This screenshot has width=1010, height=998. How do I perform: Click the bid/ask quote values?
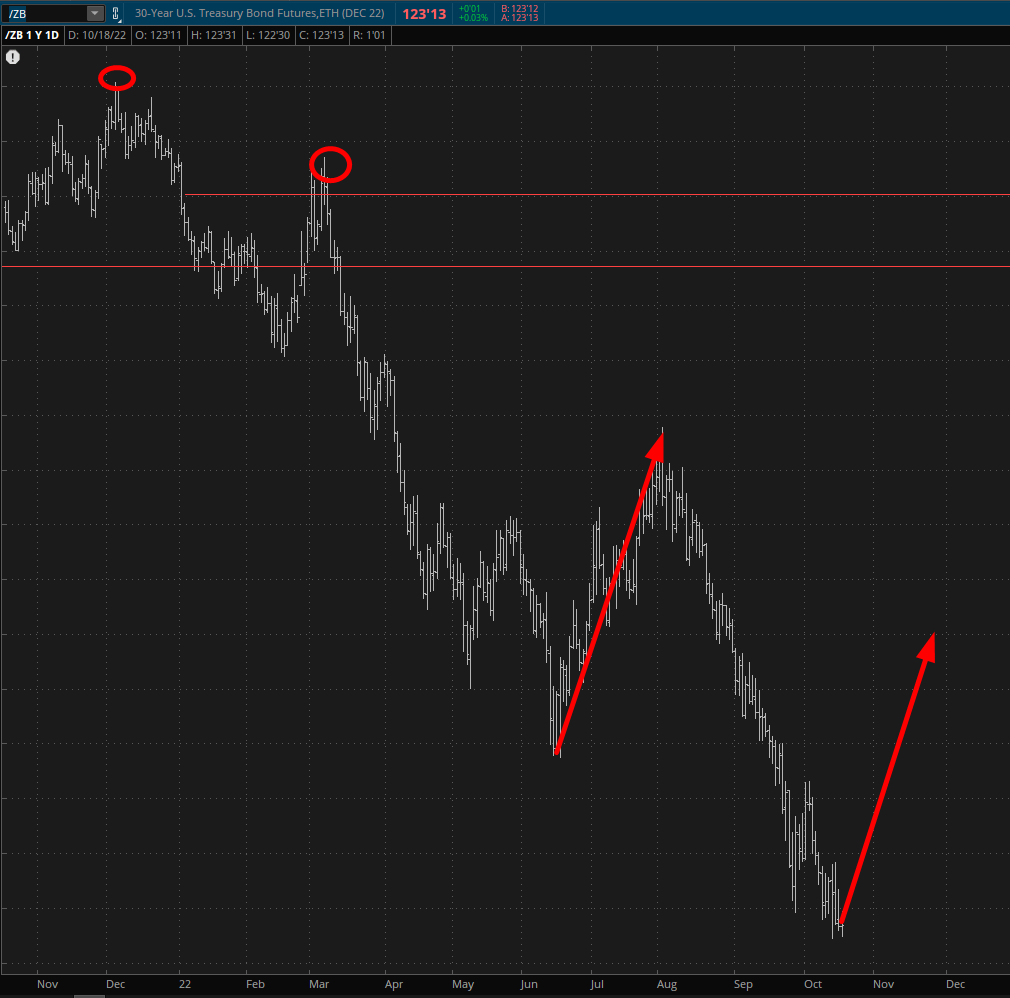click(x=520, y=13)
